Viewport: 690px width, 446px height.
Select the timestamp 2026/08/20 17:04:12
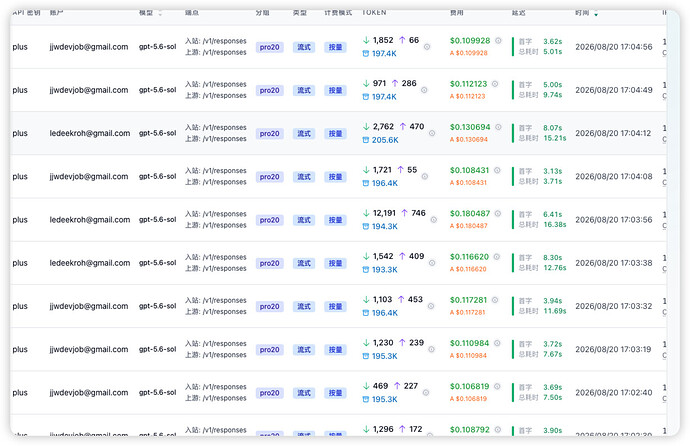tap(613, 133)
